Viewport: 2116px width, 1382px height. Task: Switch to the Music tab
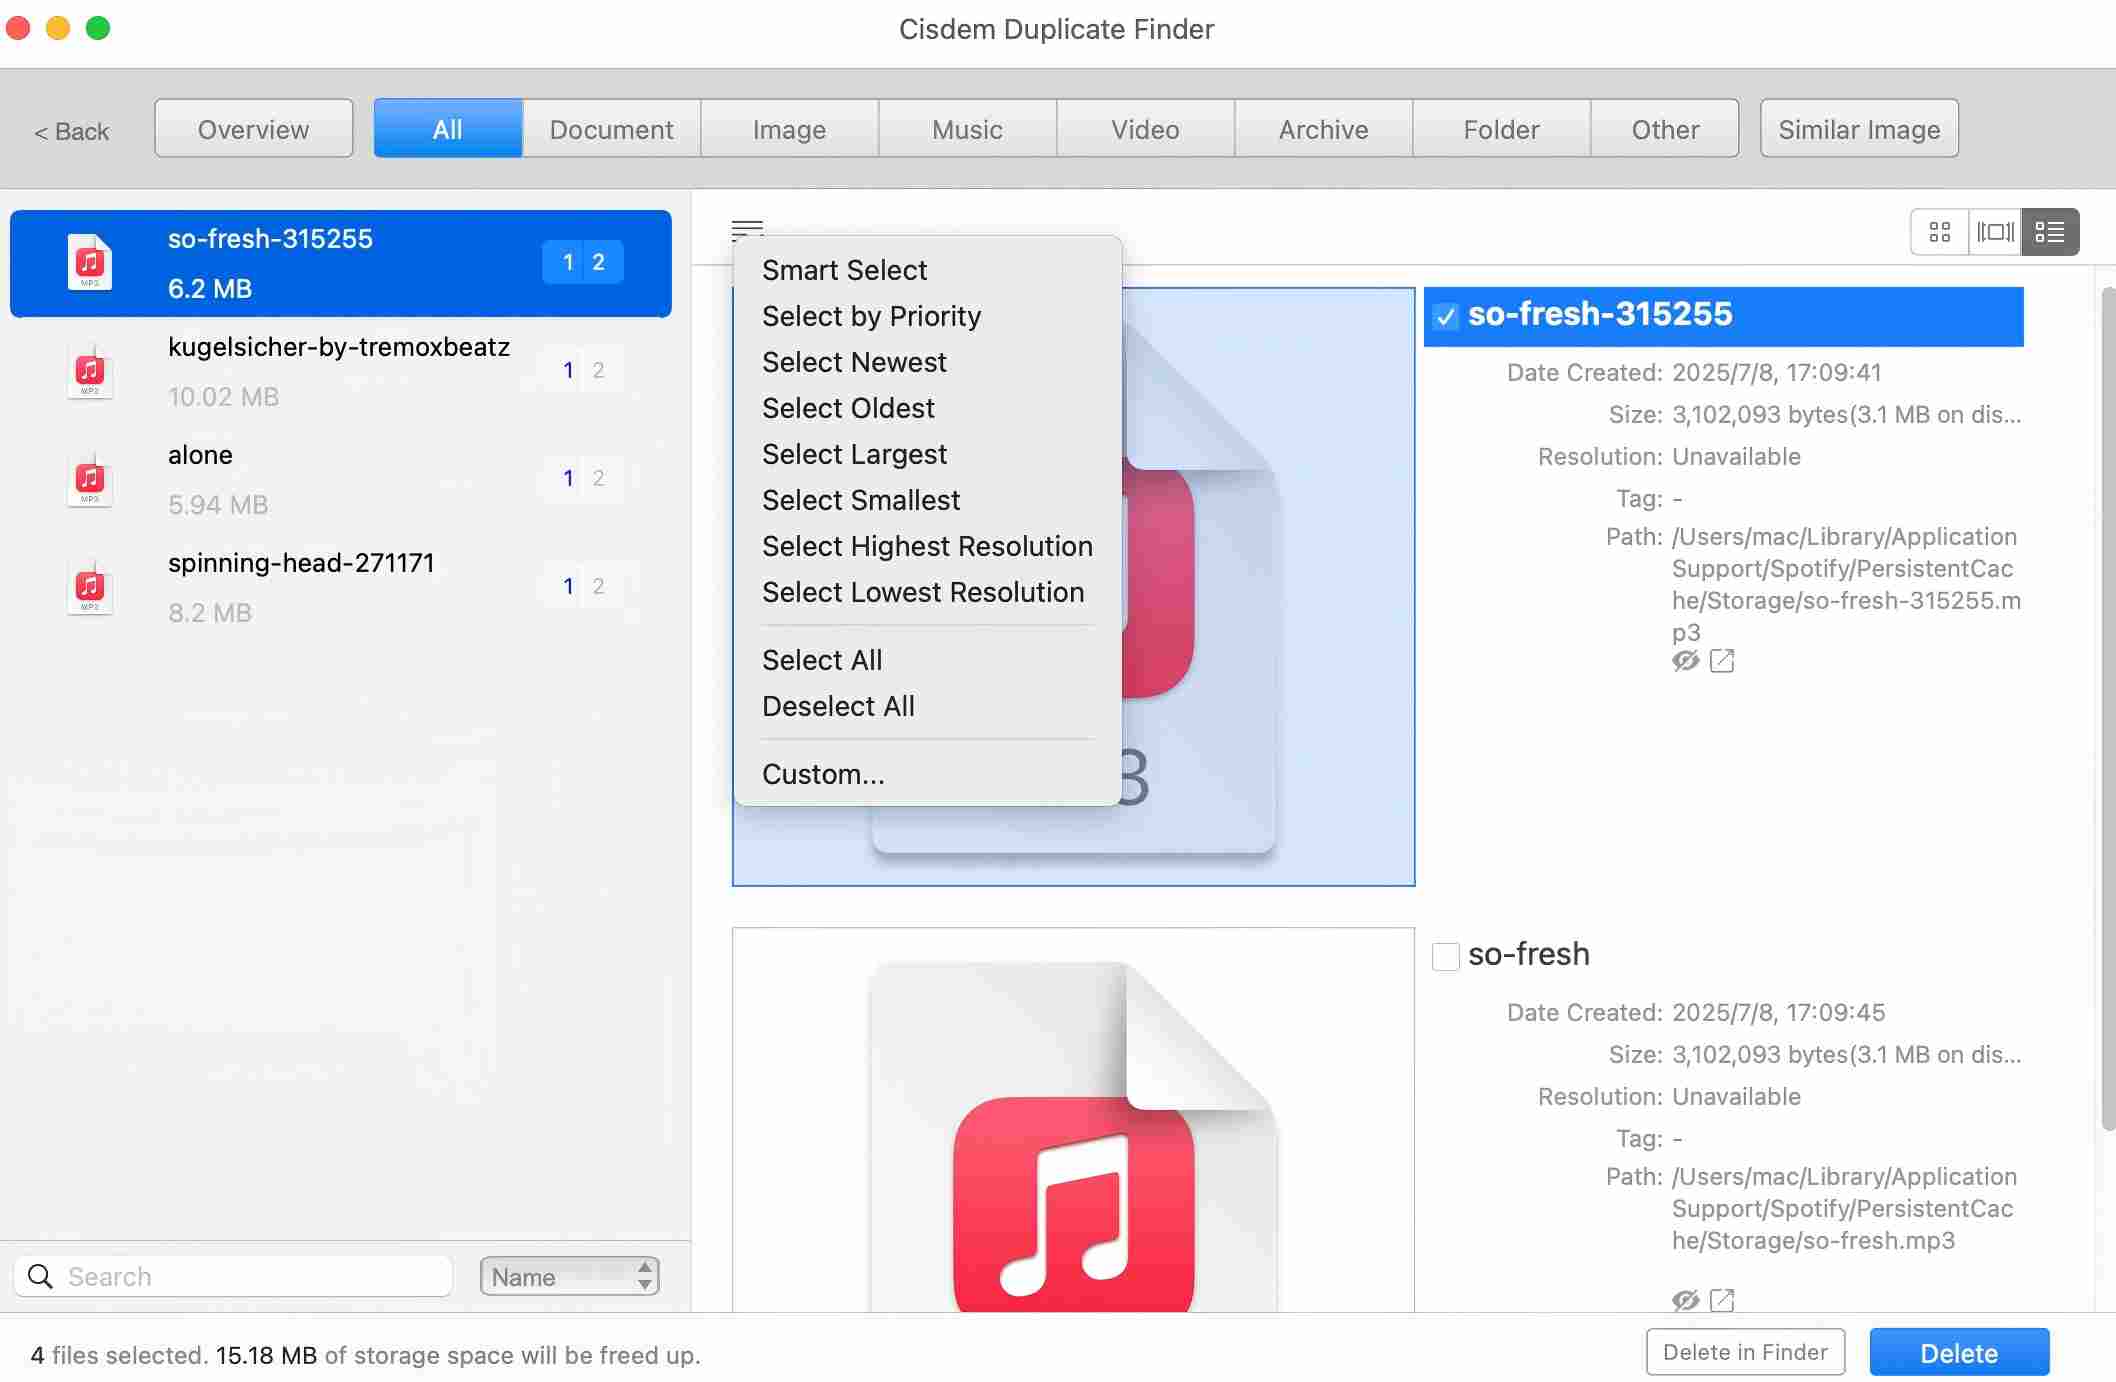tap(966, 128)
